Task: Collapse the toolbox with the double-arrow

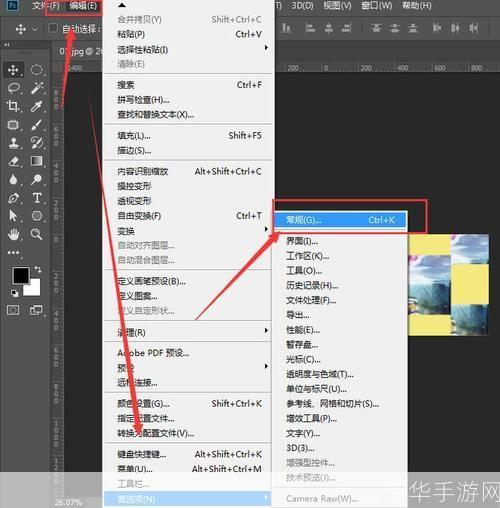Action: [7, 44]
